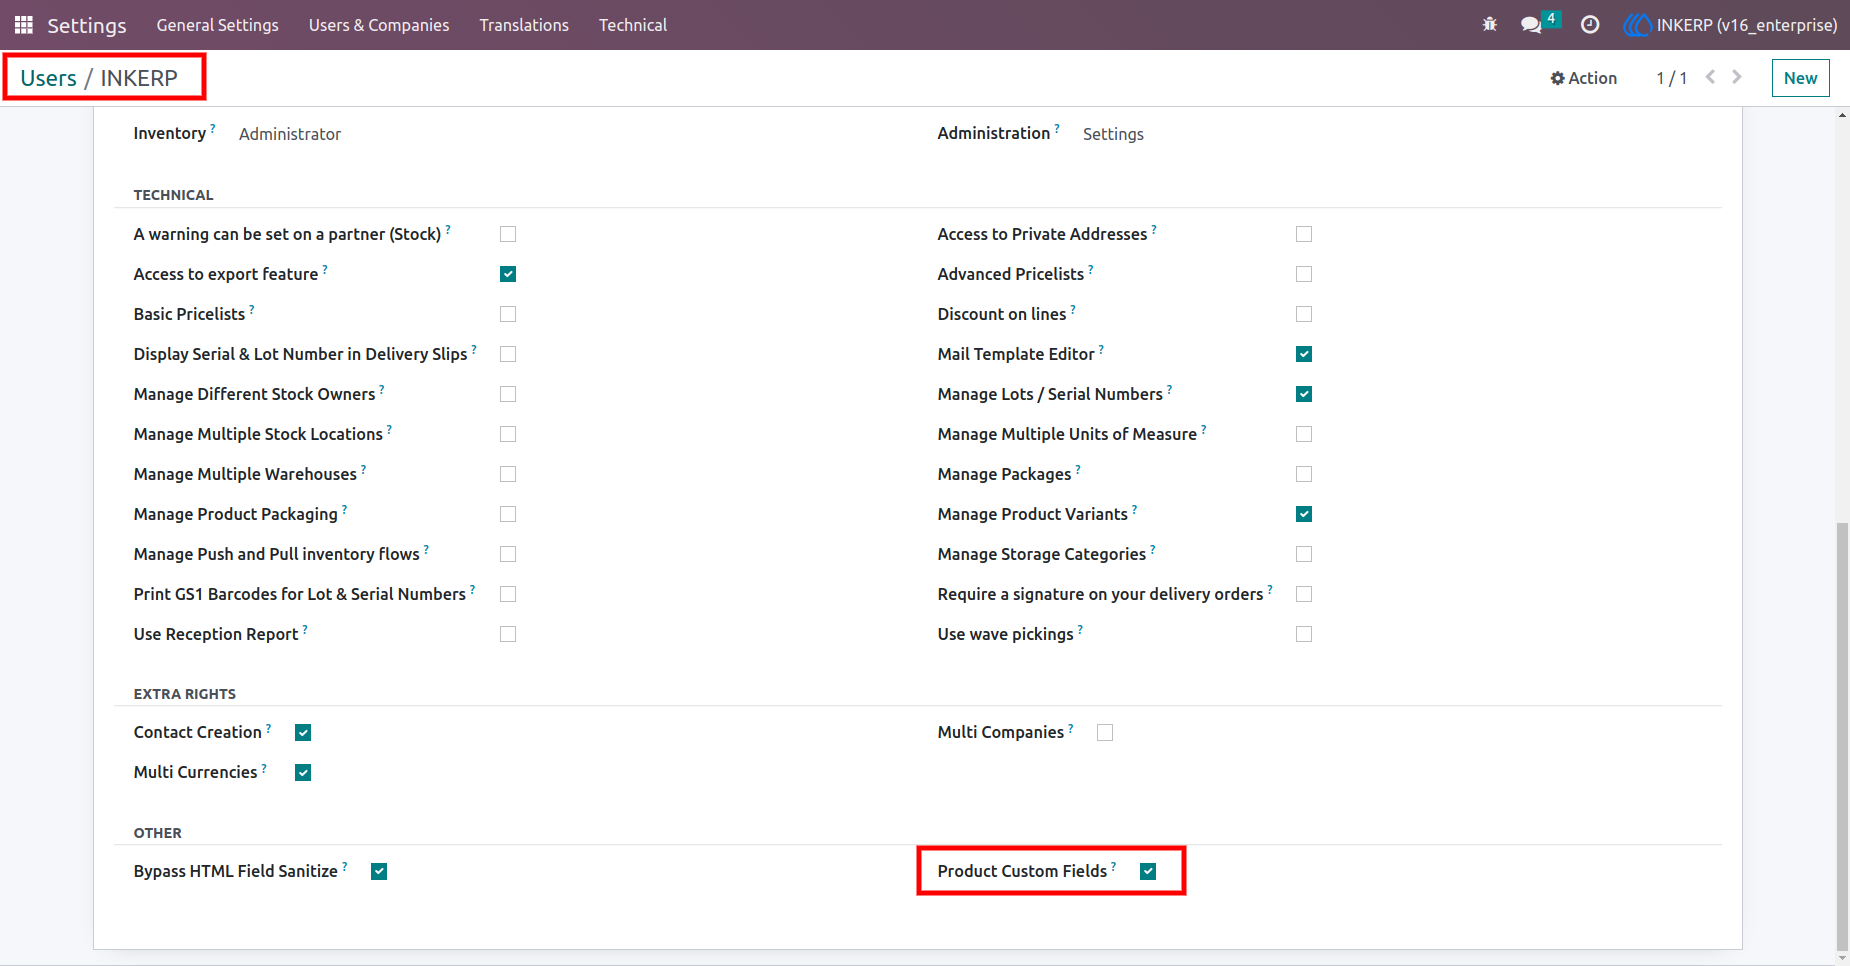Open the apps grid menu icon

click(24, 25)
